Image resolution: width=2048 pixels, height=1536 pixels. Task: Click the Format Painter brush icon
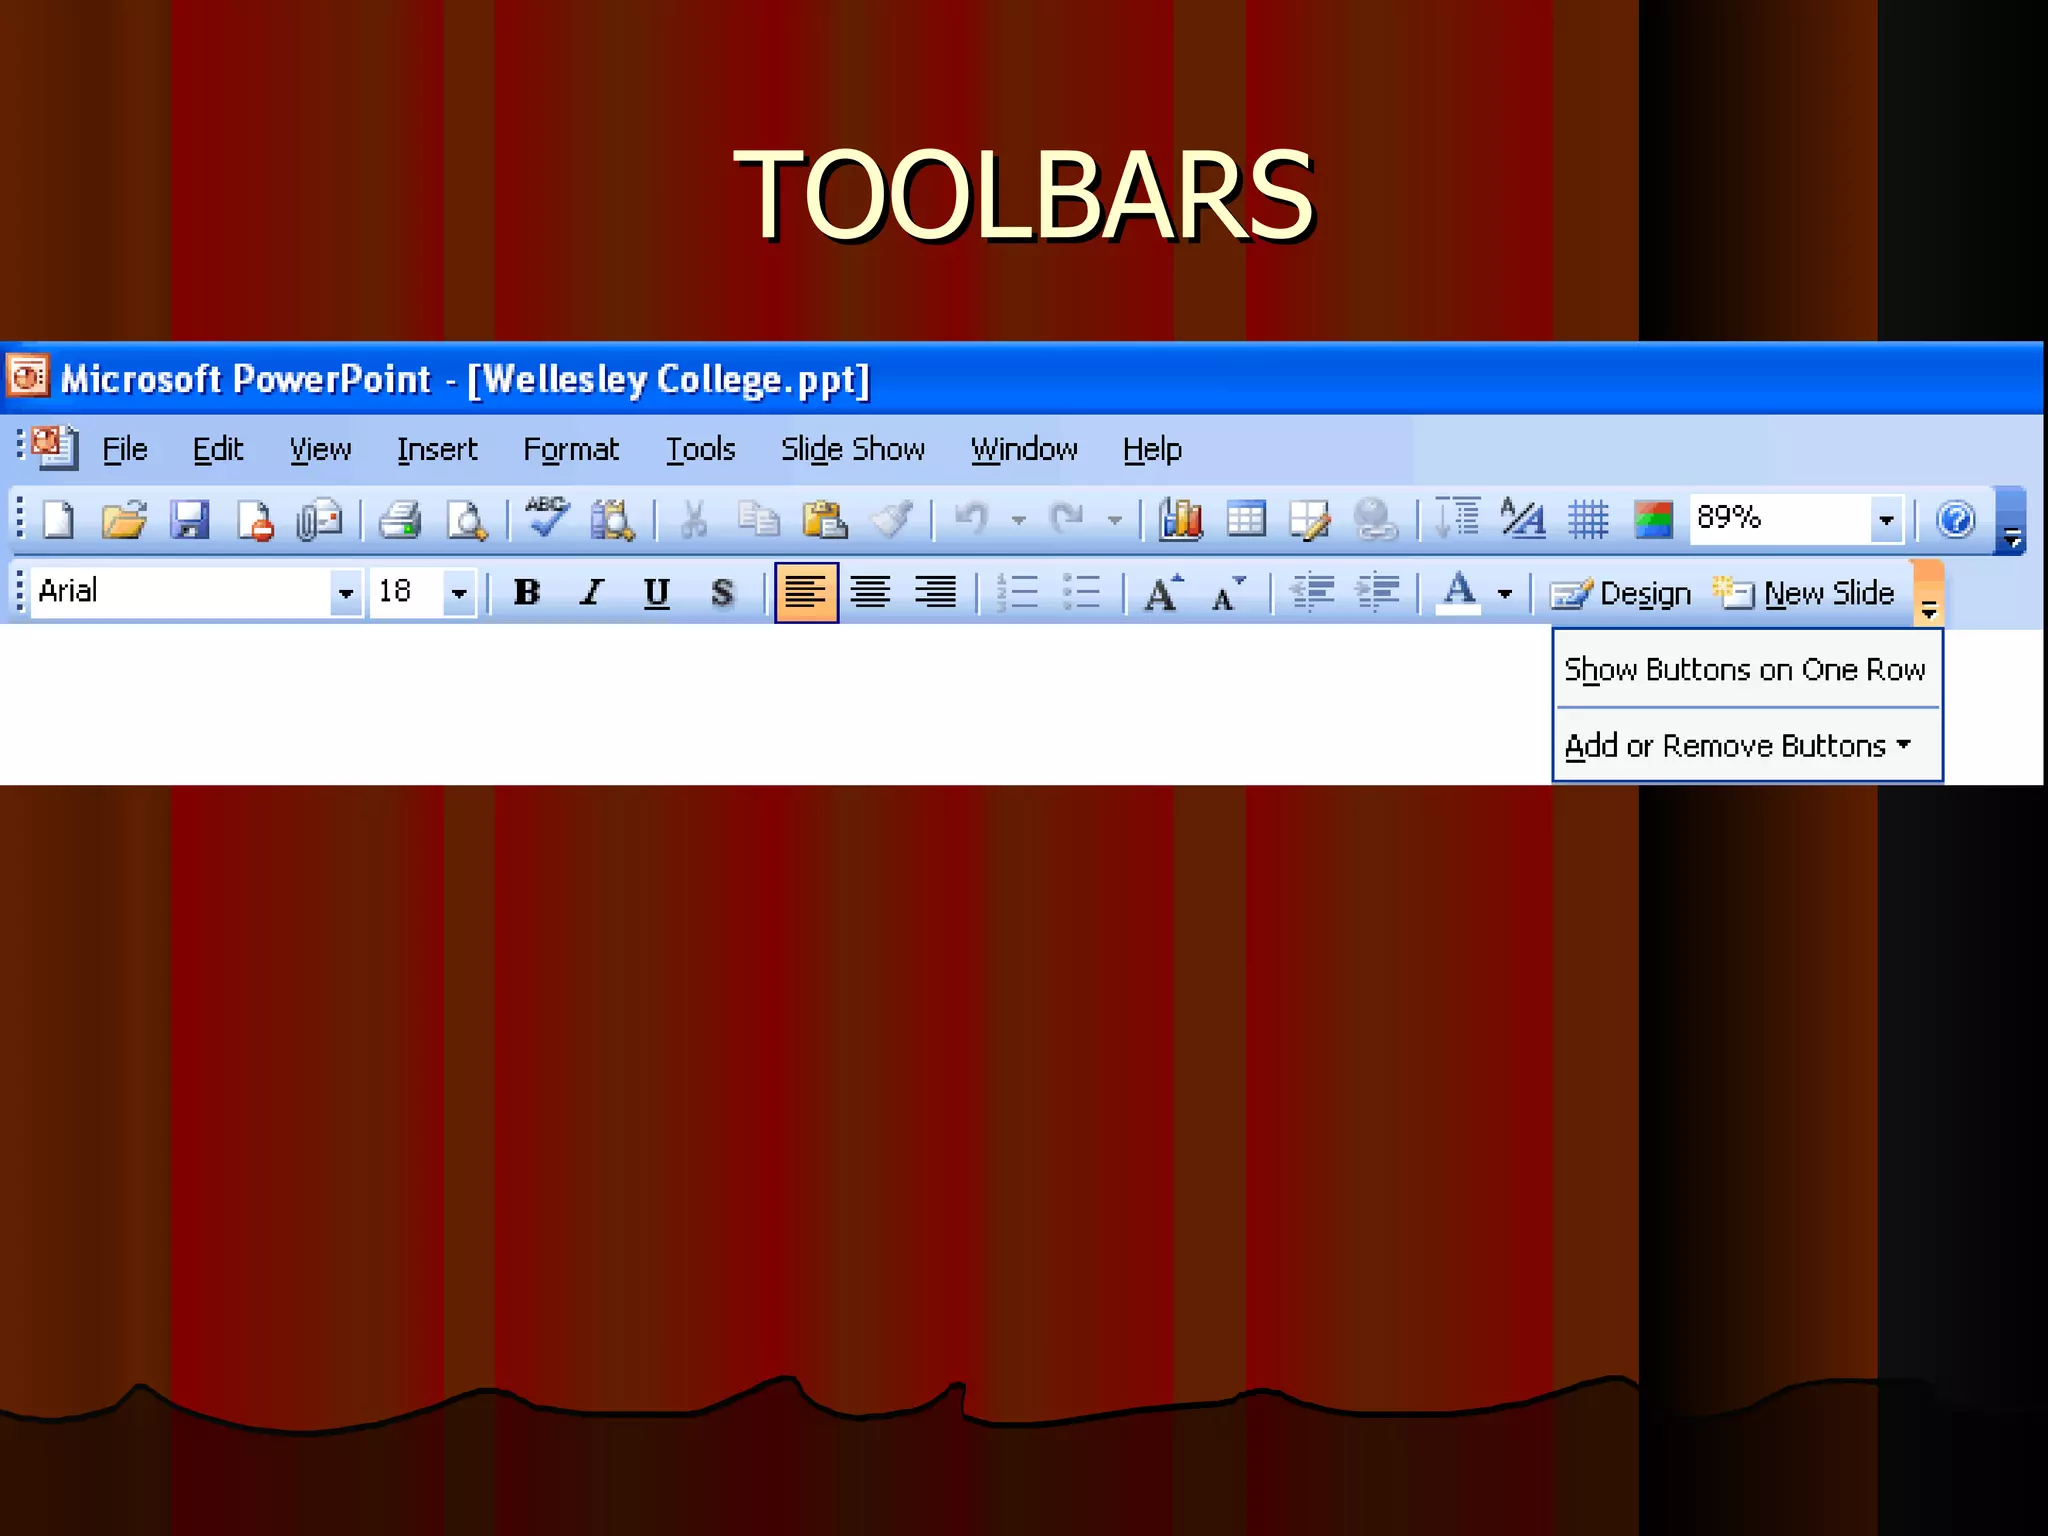(x=891, y=520)
